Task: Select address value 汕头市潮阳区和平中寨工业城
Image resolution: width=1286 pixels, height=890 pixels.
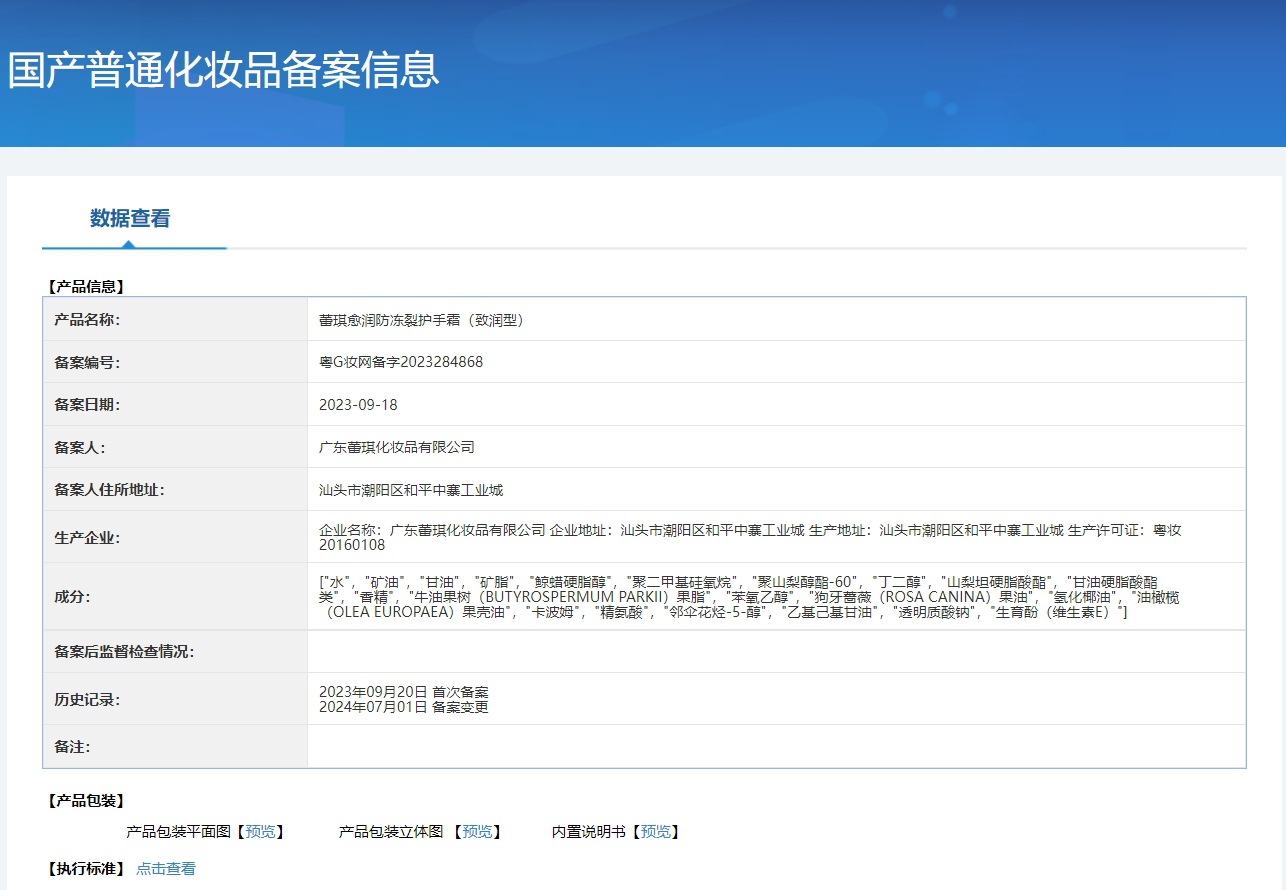Action: click(411, 490)
